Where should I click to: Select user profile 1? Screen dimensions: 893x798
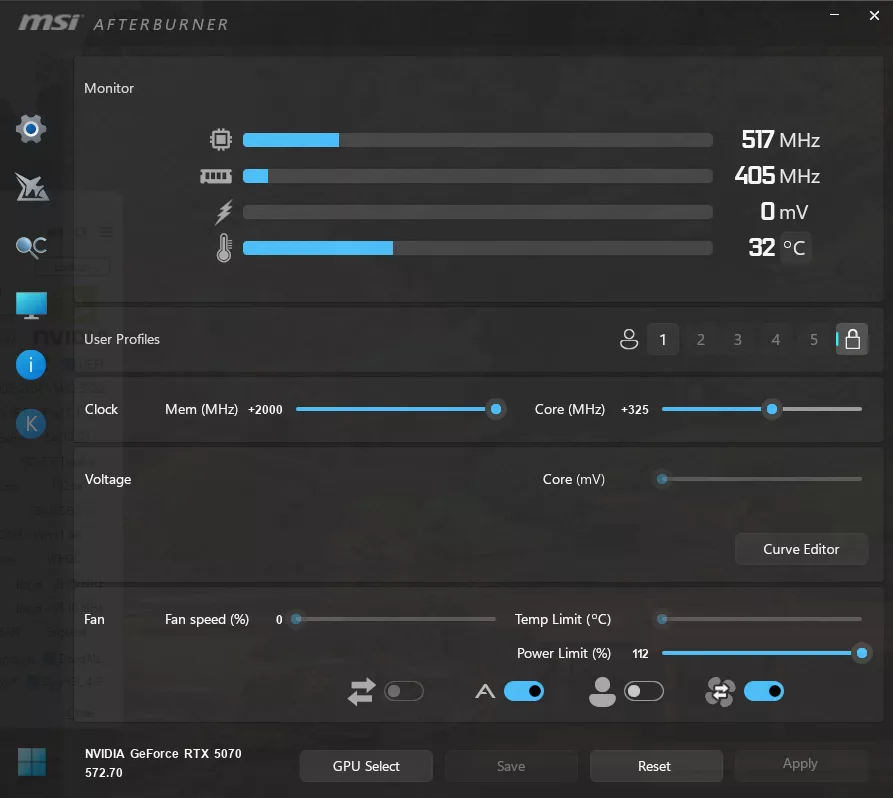(x=663, y=339)
